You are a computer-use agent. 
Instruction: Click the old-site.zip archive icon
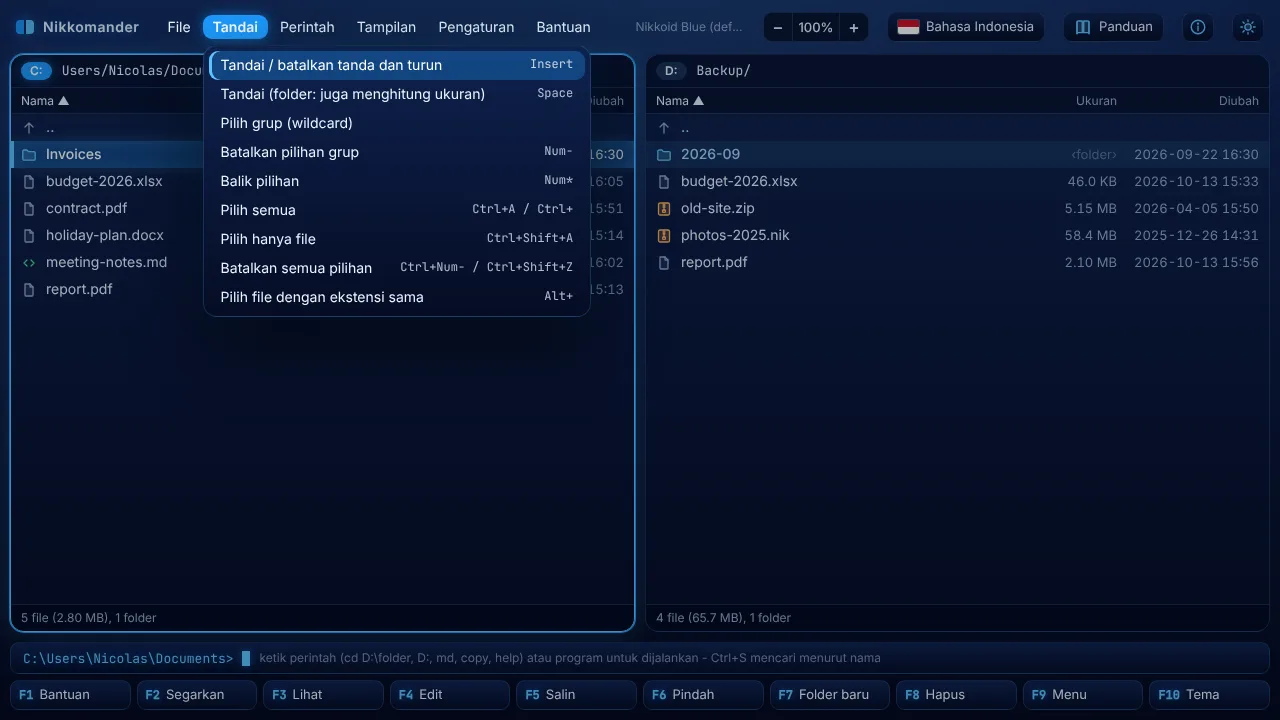pos(664,209)
